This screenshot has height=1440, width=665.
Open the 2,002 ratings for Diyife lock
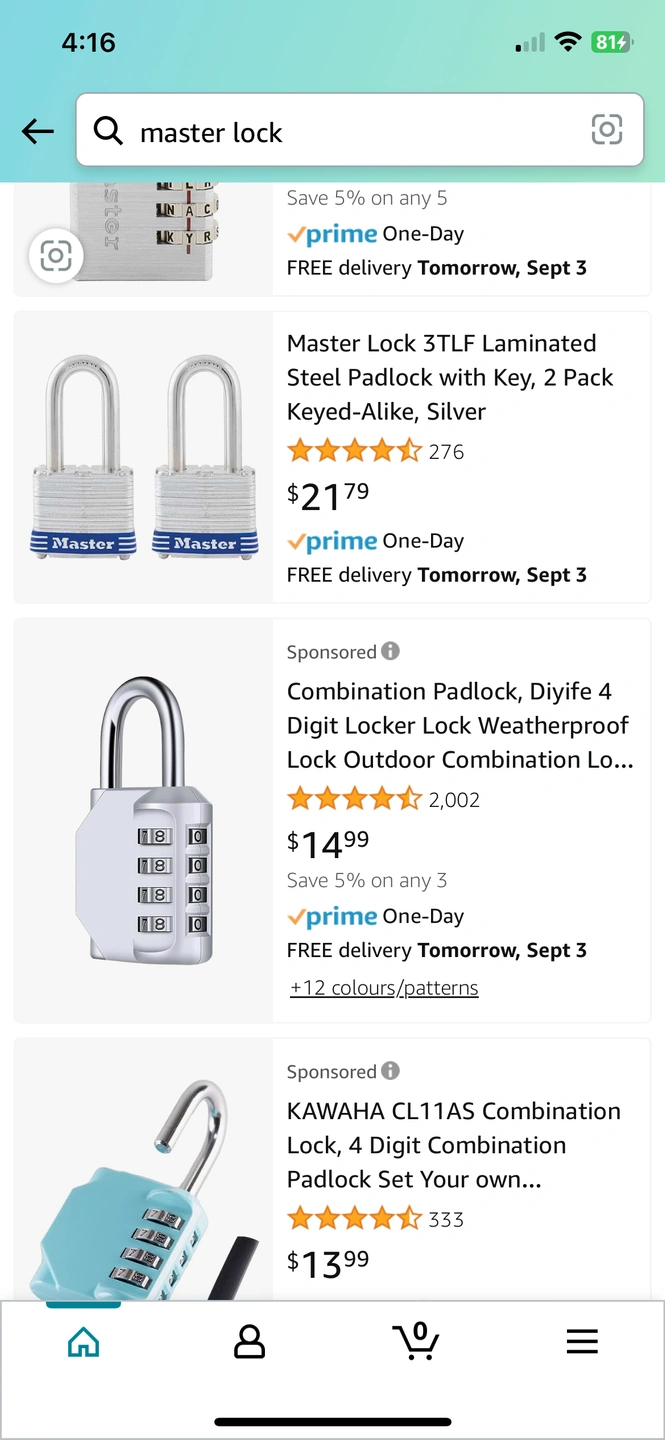[x=454, y=799]
